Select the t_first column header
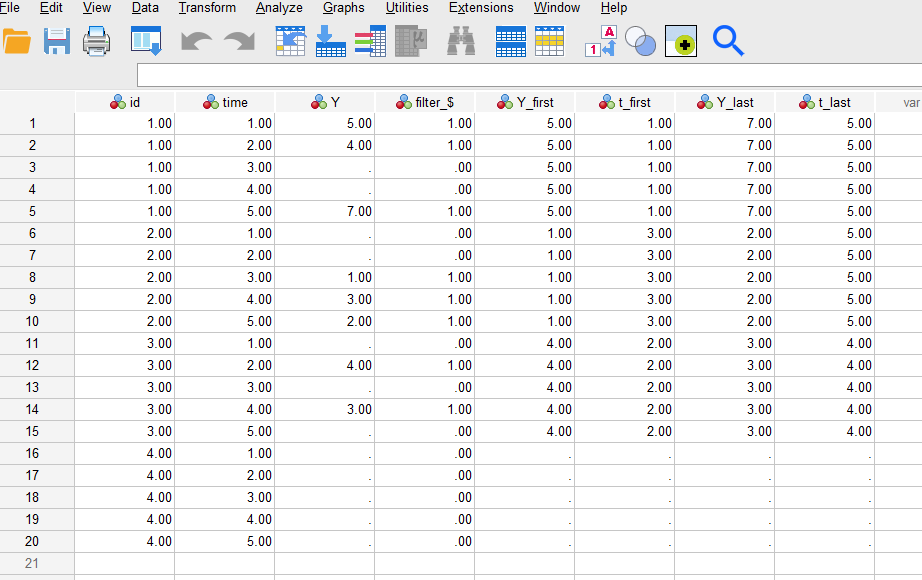Screen dimensions: 922x580 point(624,102)
